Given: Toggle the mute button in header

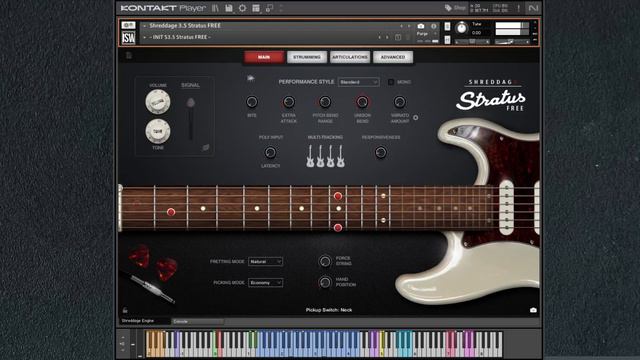Looking at the screenshot, I should 447,40.
